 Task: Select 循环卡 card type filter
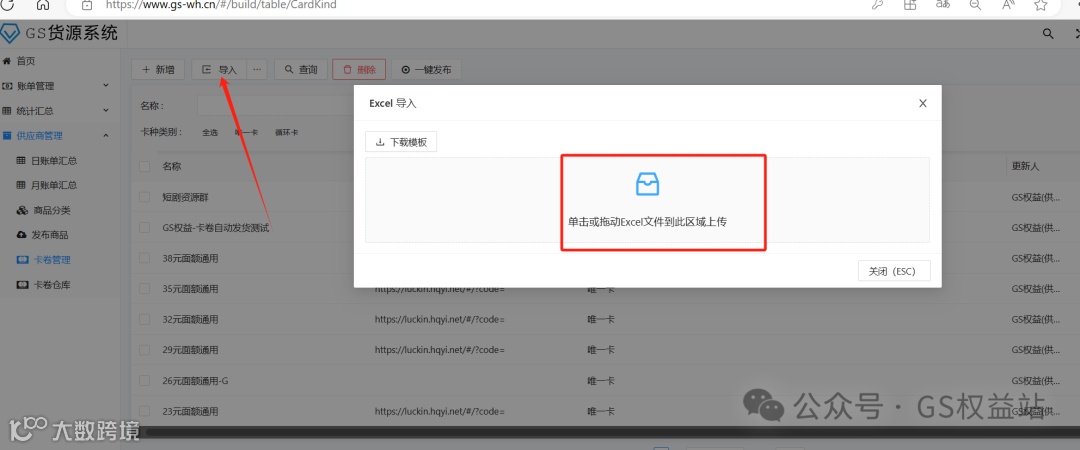[x=287, y=132]
